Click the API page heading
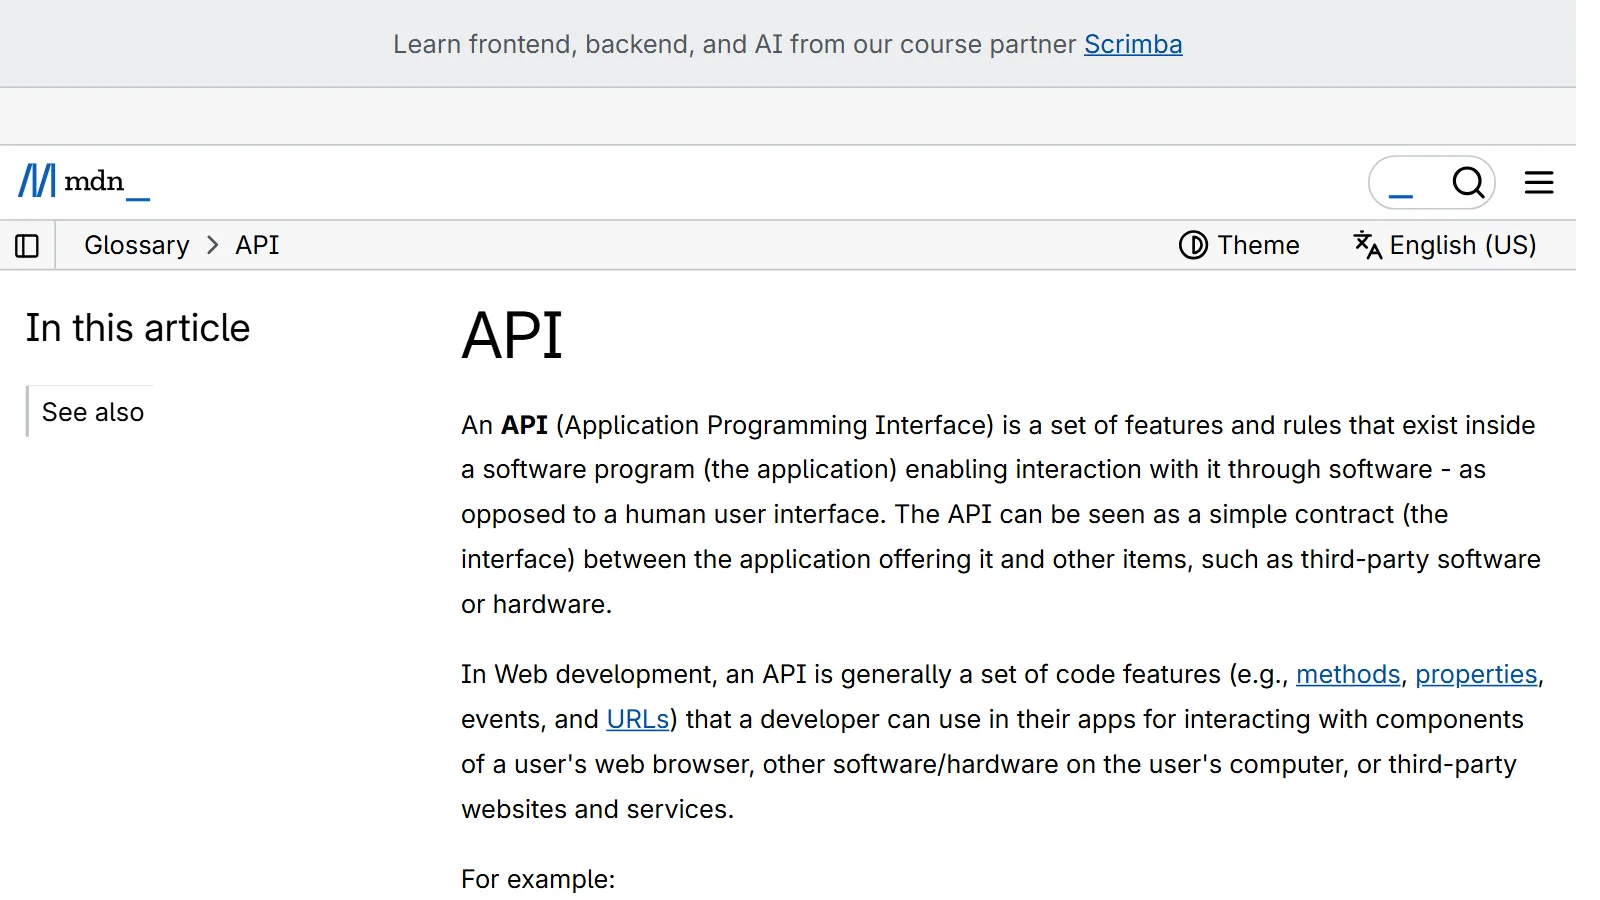Image resolution: width=1600 pixels, height=900 pixels. (512, 335)
